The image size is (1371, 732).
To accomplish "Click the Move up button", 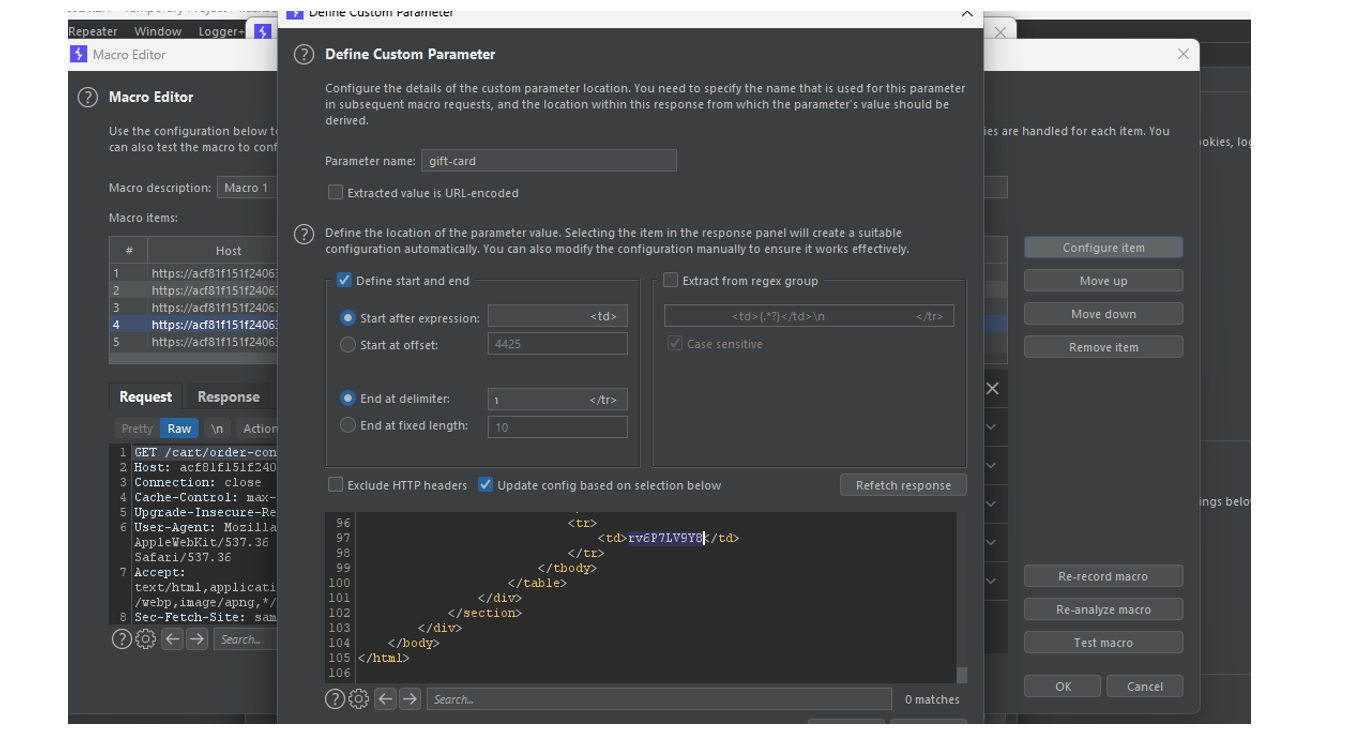I will [x=1103, y=281].
